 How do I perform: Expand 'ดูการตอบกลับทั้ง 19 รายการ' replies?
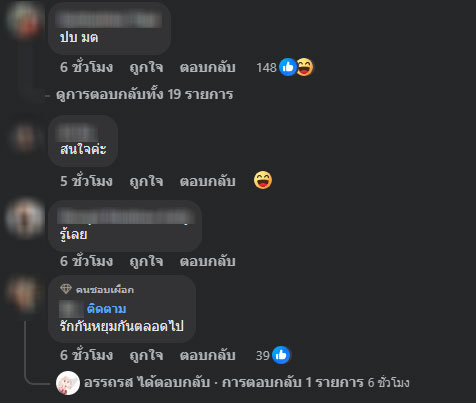[x=144, y=94]
